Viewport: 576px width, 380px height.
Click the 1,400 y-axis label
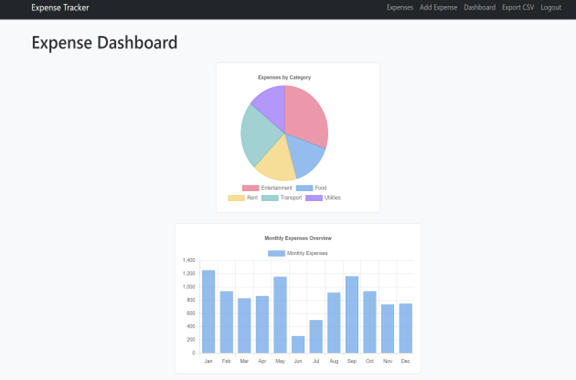click(189, 260)
